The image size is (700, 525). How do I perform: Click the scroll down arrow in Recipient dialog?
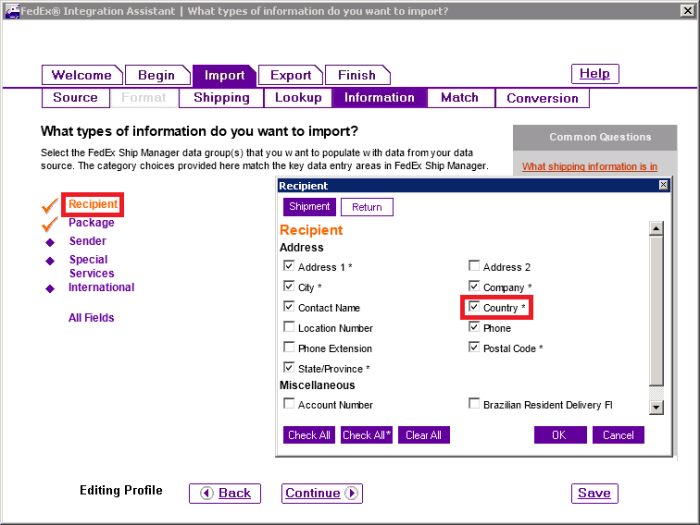(656, 407)
